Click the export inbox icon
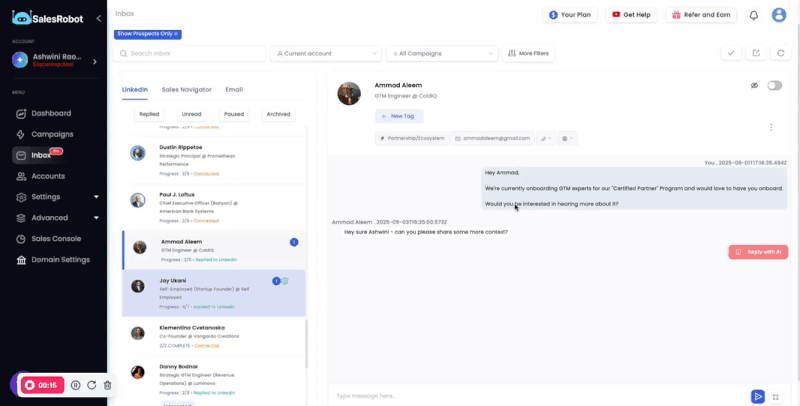This screenshot has width=800, height=406. click(756, 53)
